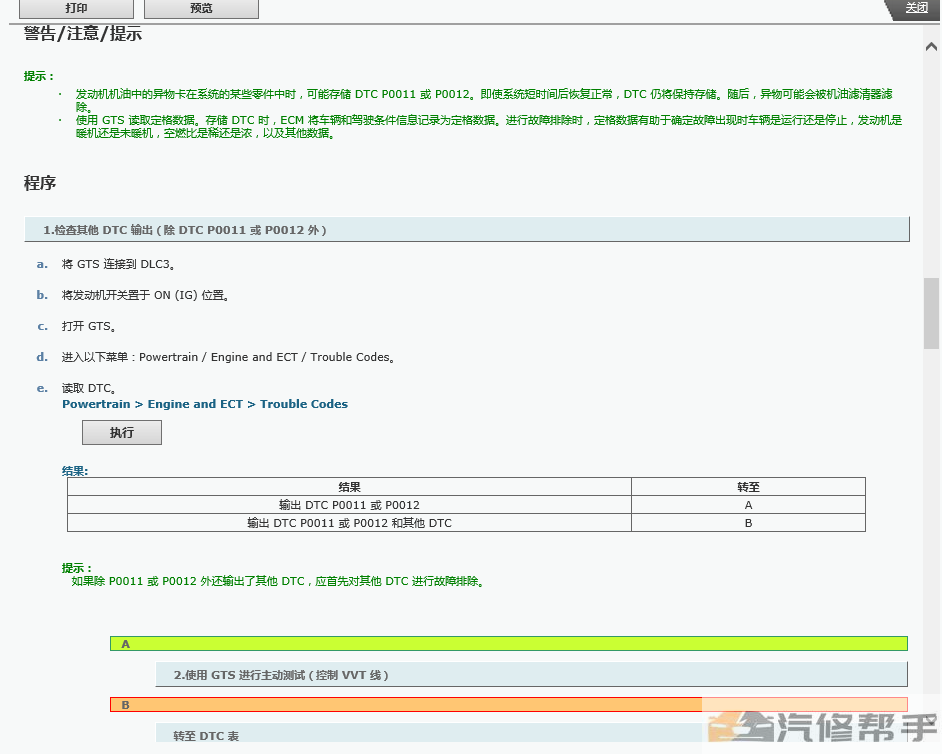Click the 执行 (Execute) button

tap(122, 433)
